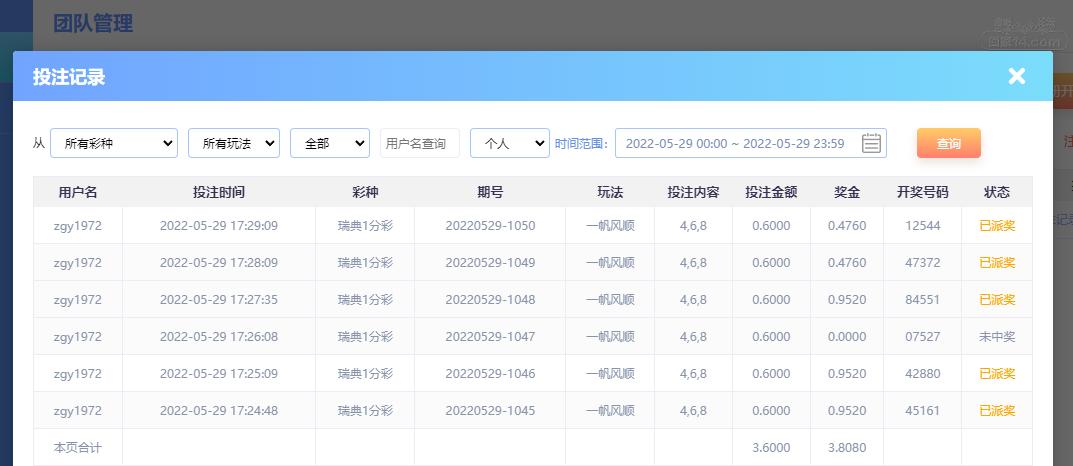The width and height of the screenshot is (1073, 466).
Task: Click the 投注记录 dialog title
Action: tap(69, 77)
